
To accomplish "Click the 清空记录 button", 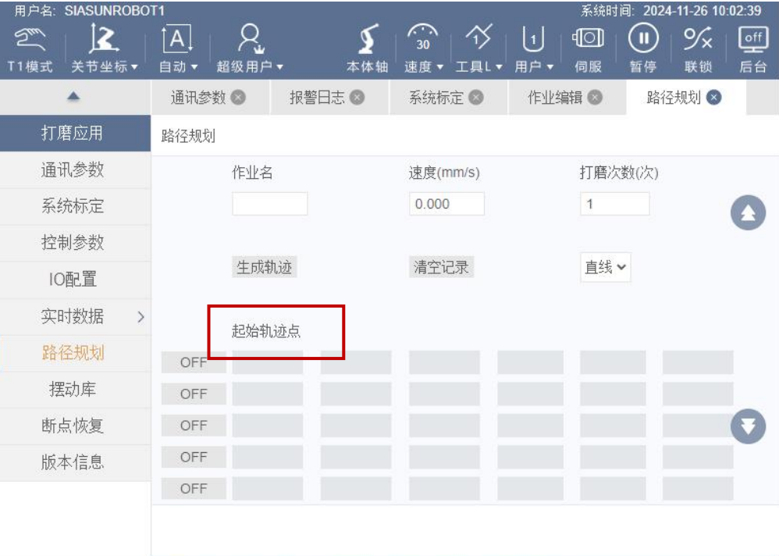I will [x=442, y=267].
